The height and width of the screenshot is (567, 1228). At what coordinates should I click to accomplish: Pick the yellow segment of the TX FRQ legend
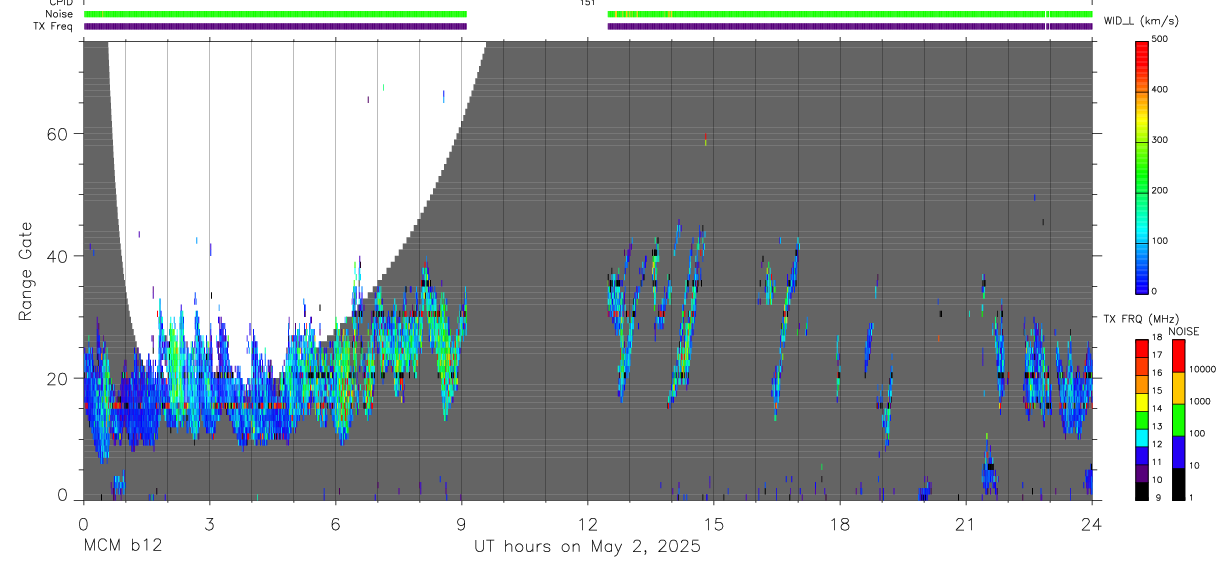coord(1141,401)
